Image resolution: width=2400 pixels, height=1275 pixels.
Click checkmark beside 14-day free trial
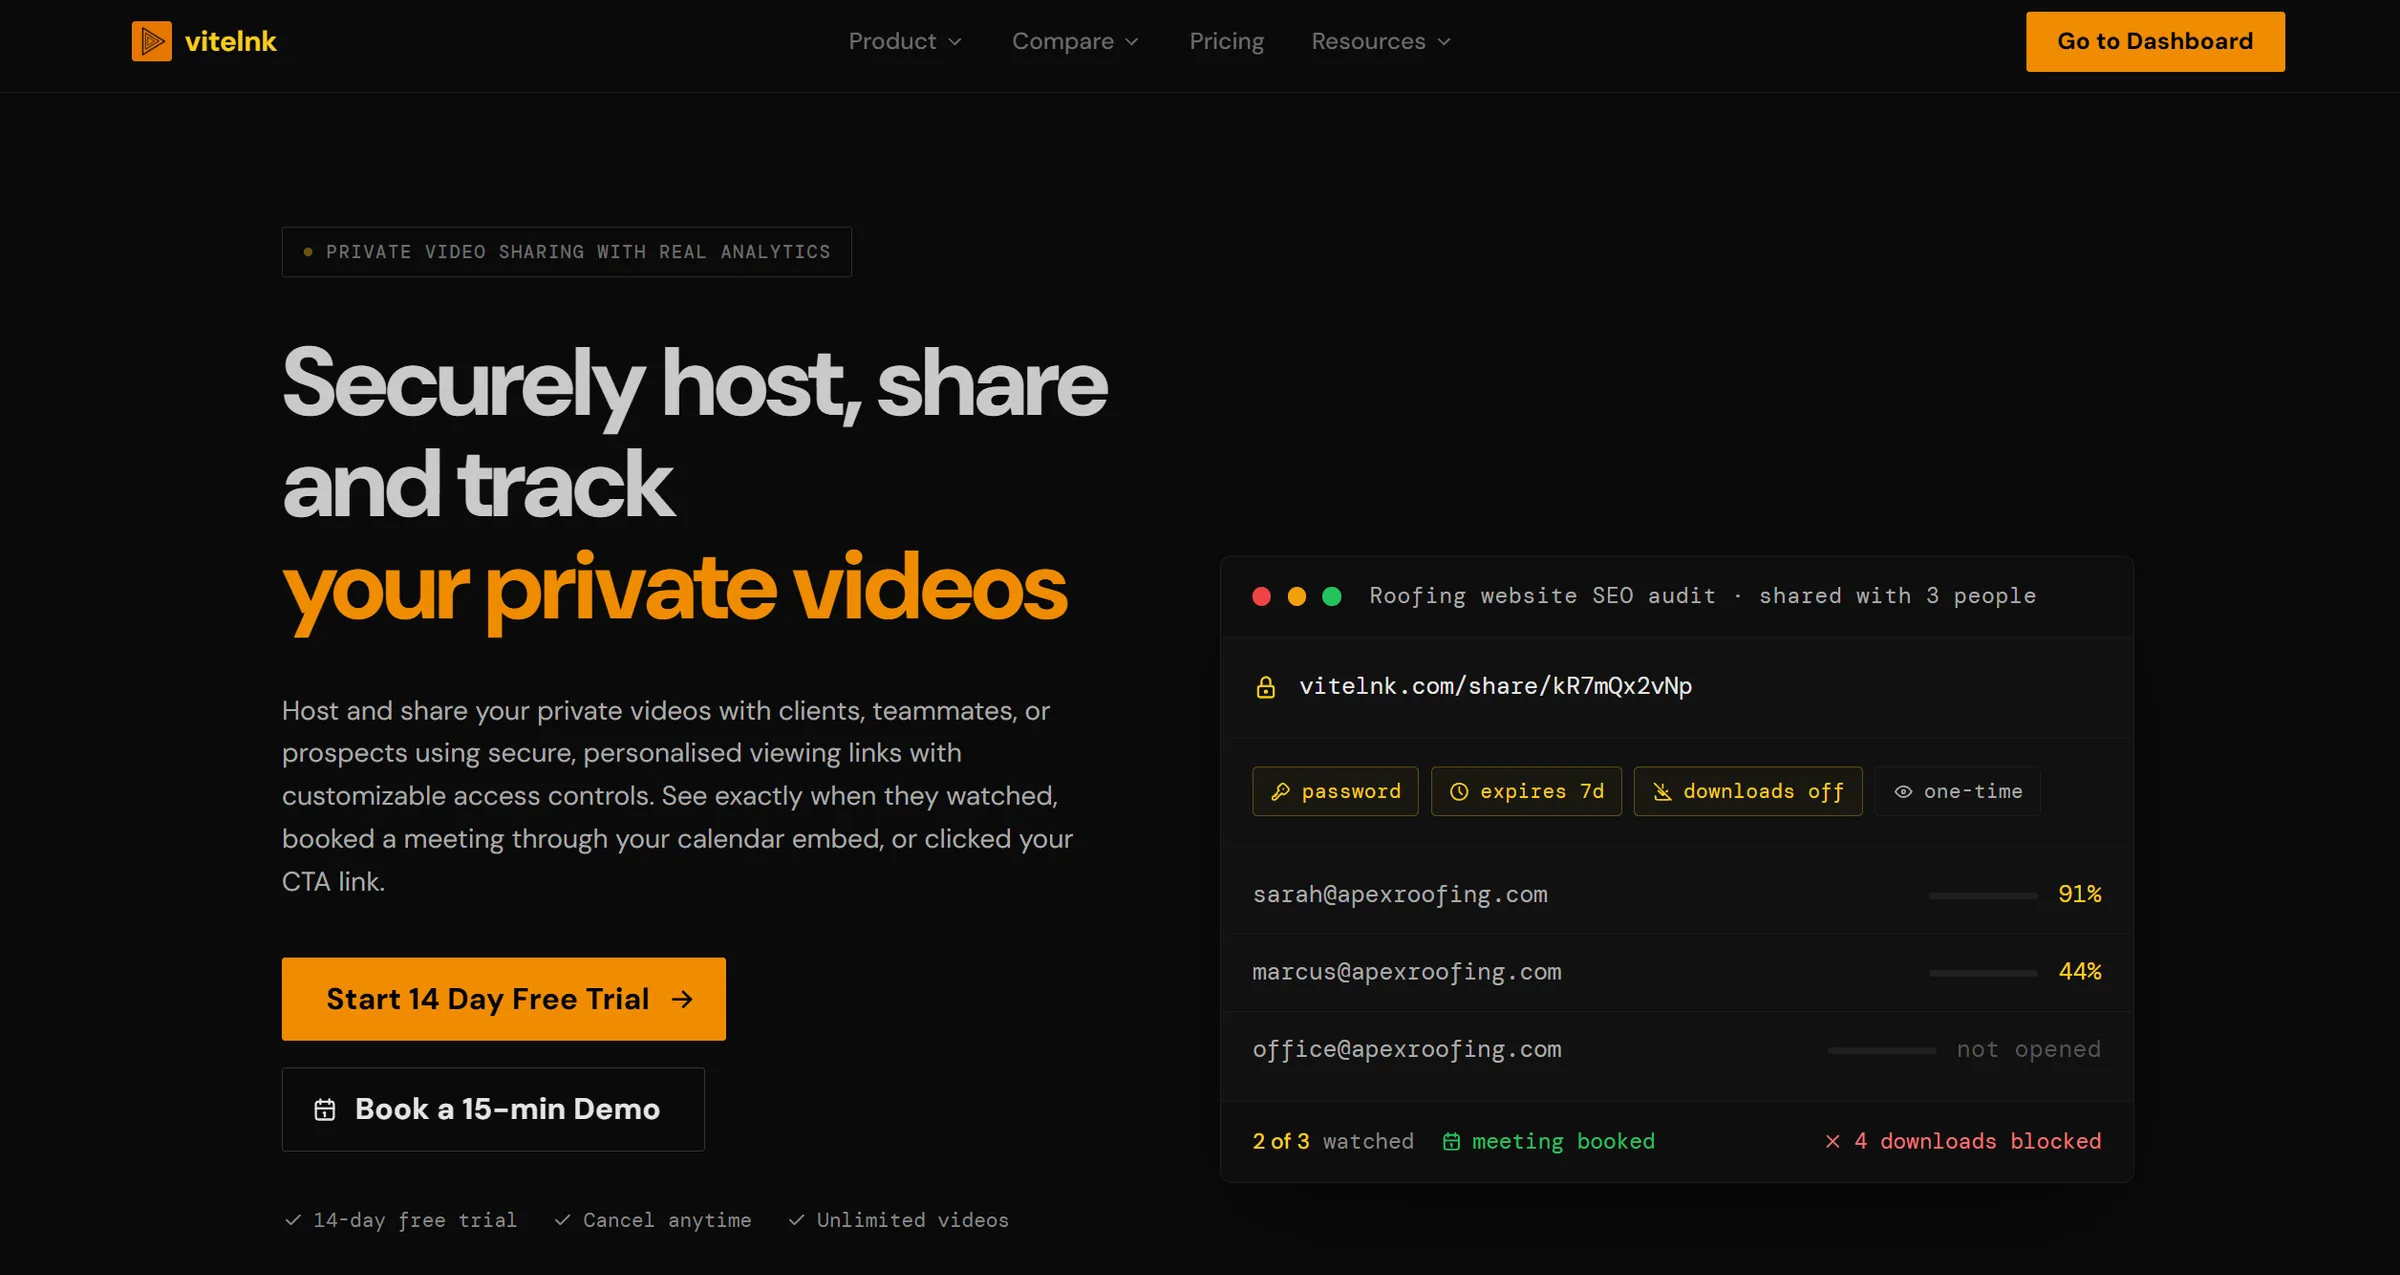tap(293, 1220)
